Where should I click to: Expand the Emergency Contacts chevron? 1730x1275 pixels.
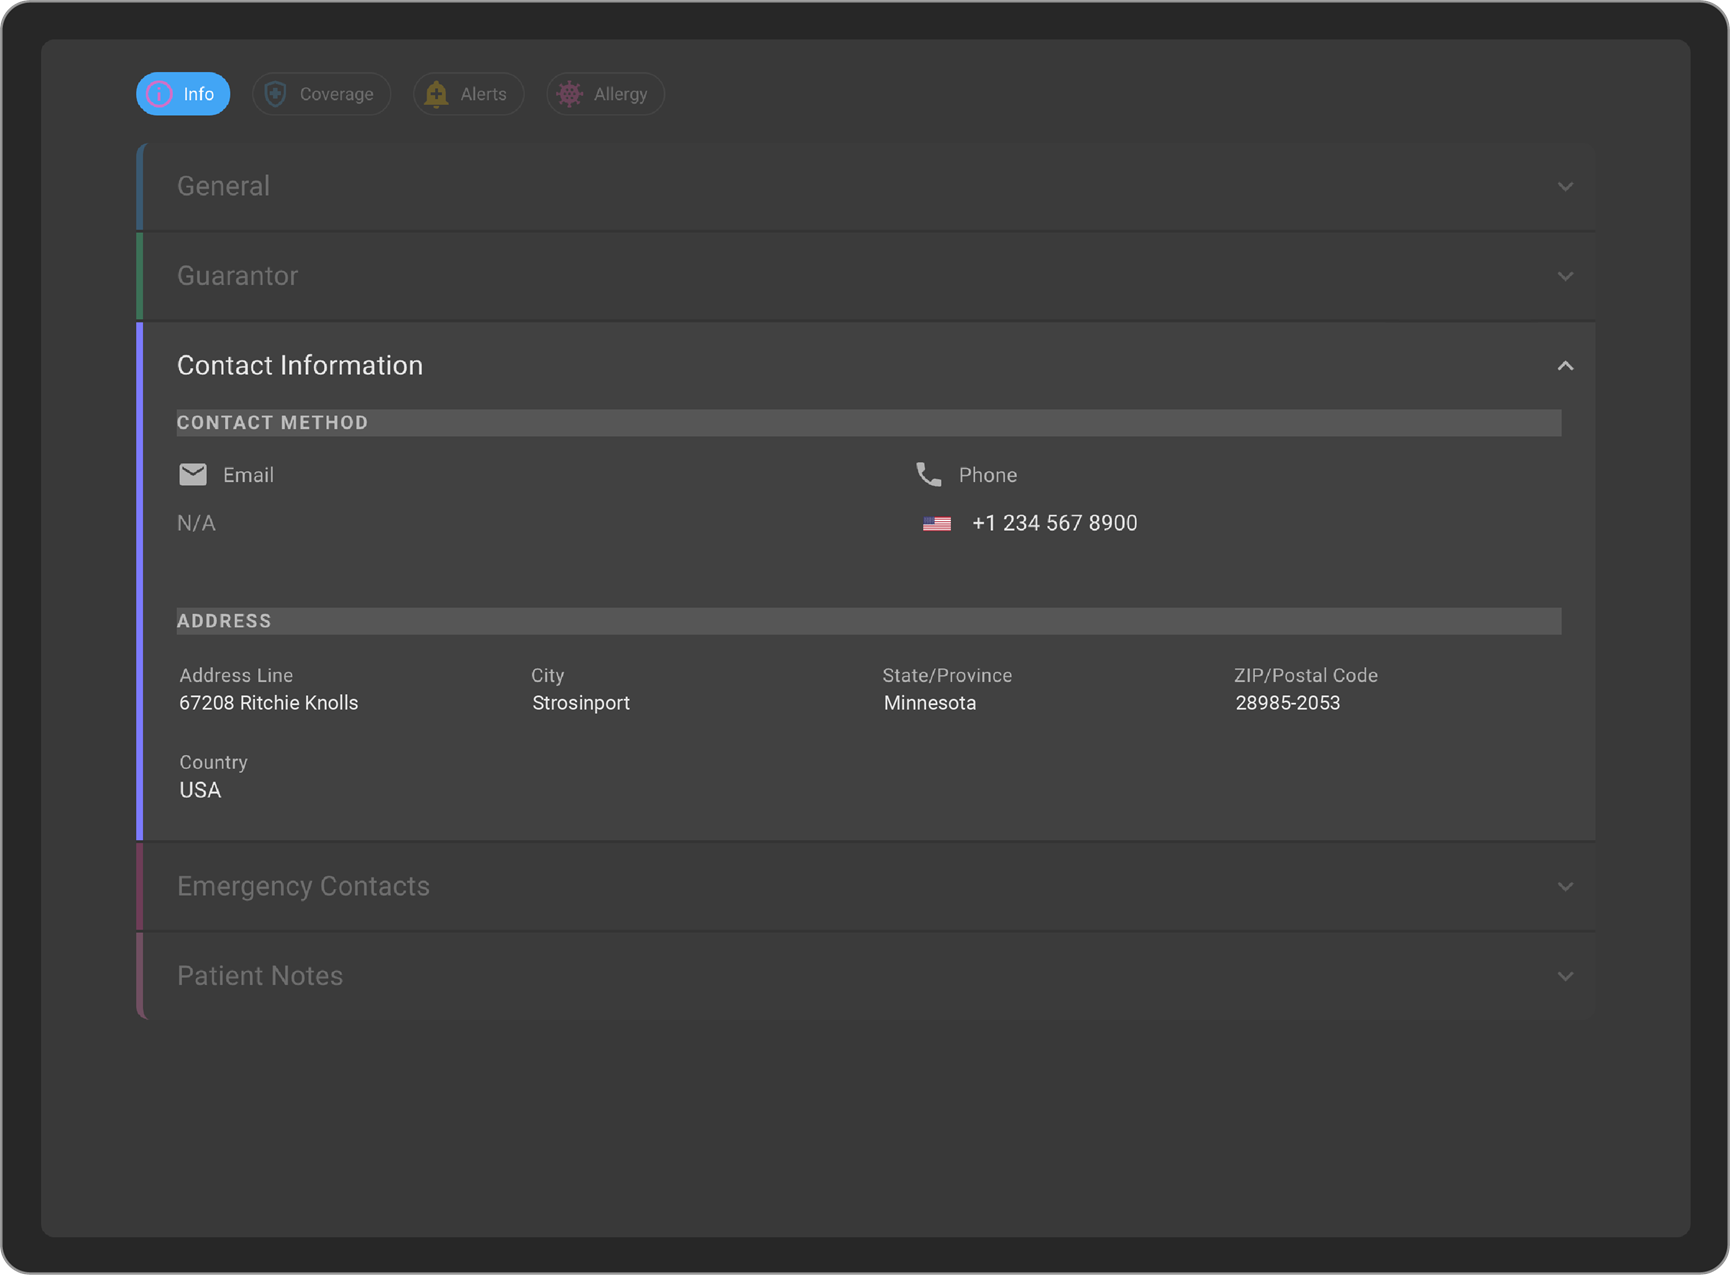coord(1565,887)
